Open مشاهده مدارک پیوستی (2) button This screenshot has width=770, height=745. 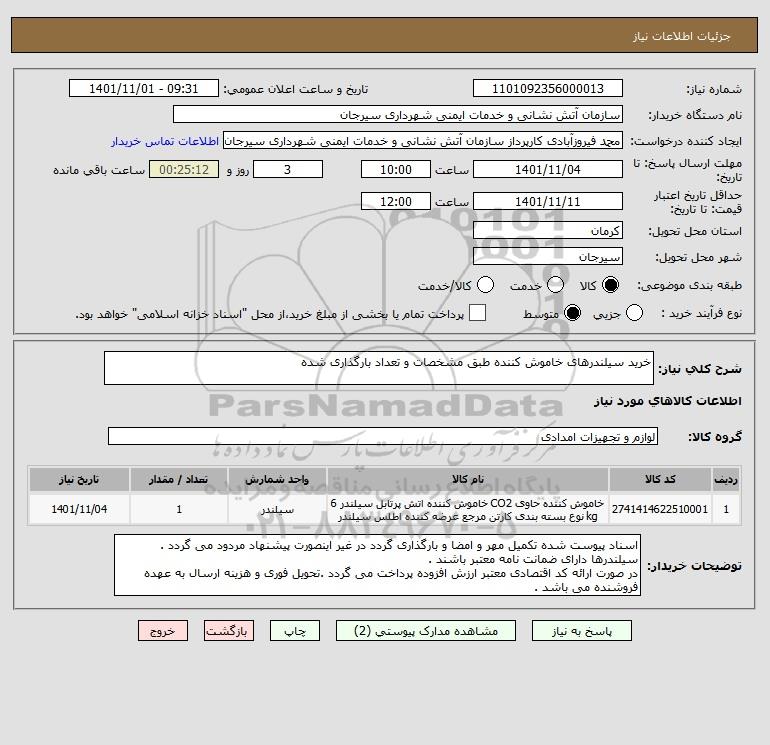426,631
